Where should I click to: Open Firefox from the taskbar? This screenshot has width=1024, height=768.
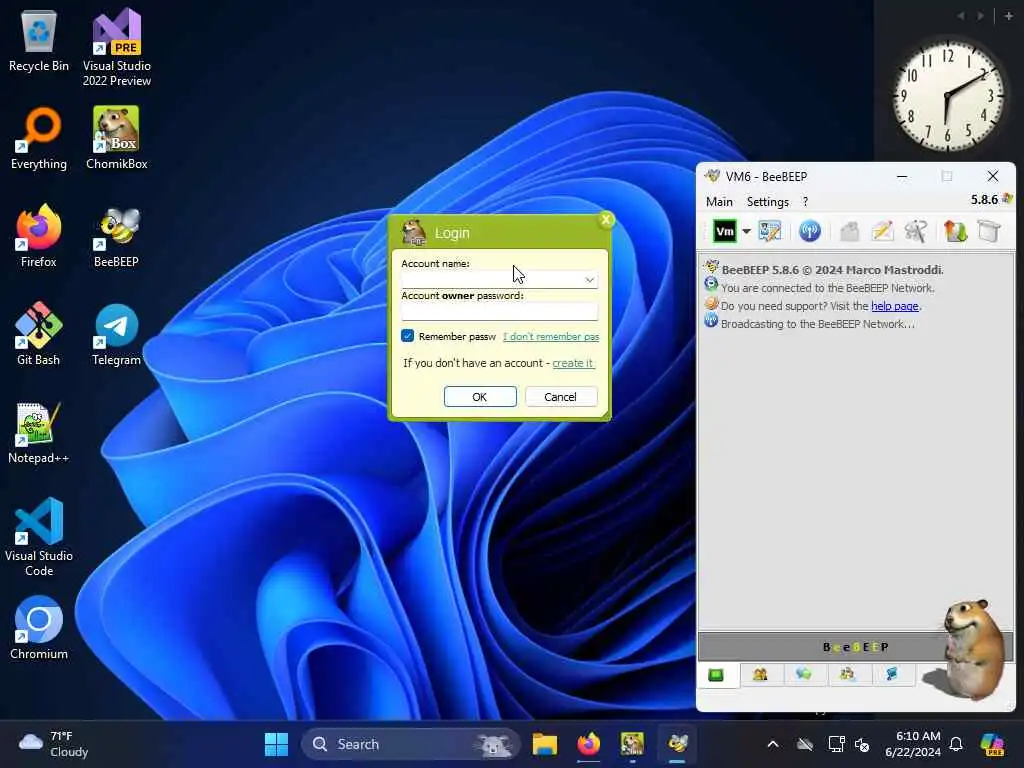point(588,744)
